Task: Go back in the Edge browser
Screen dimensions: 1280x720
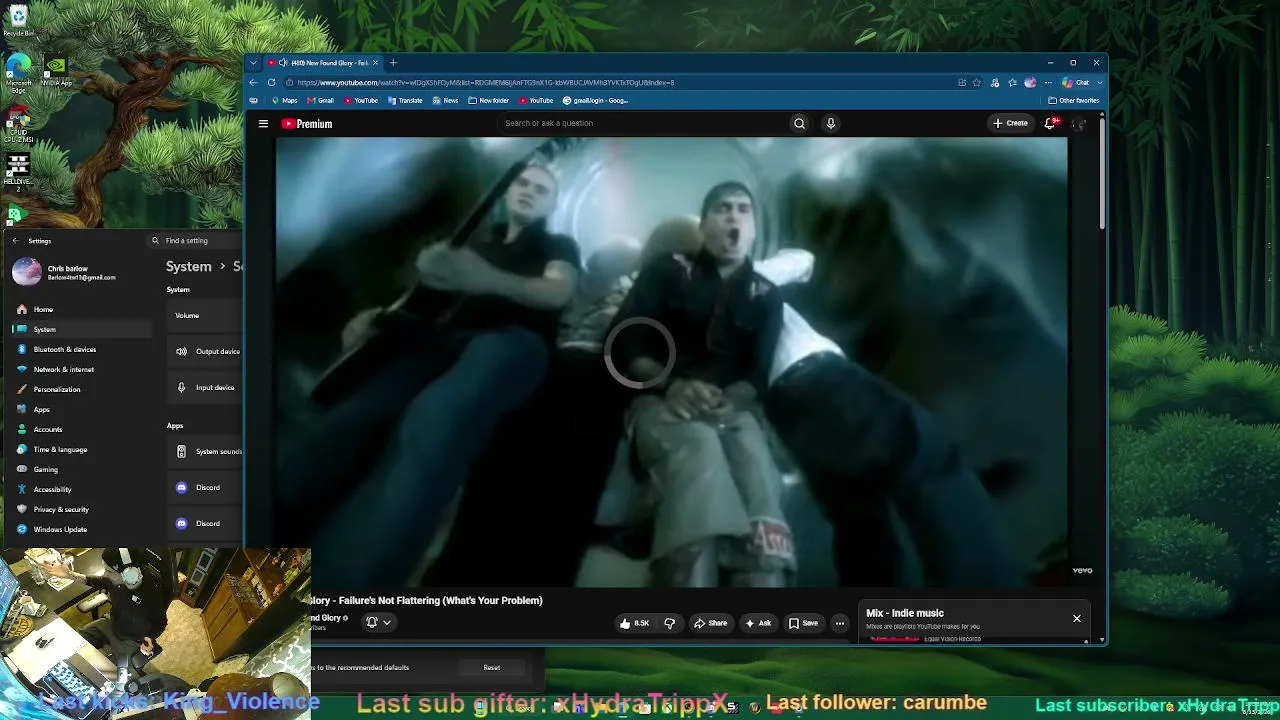Action: (x=254, y=83)
